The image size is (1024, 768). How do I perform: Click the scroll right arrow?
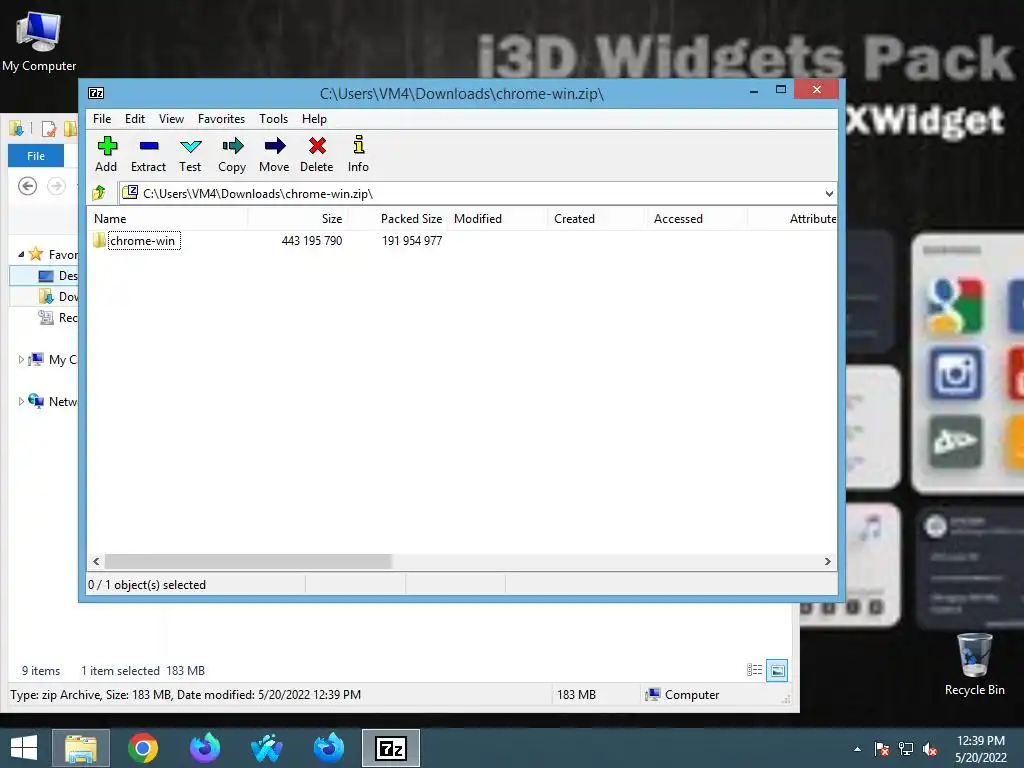pyautogui.click(x=827, y=561)
